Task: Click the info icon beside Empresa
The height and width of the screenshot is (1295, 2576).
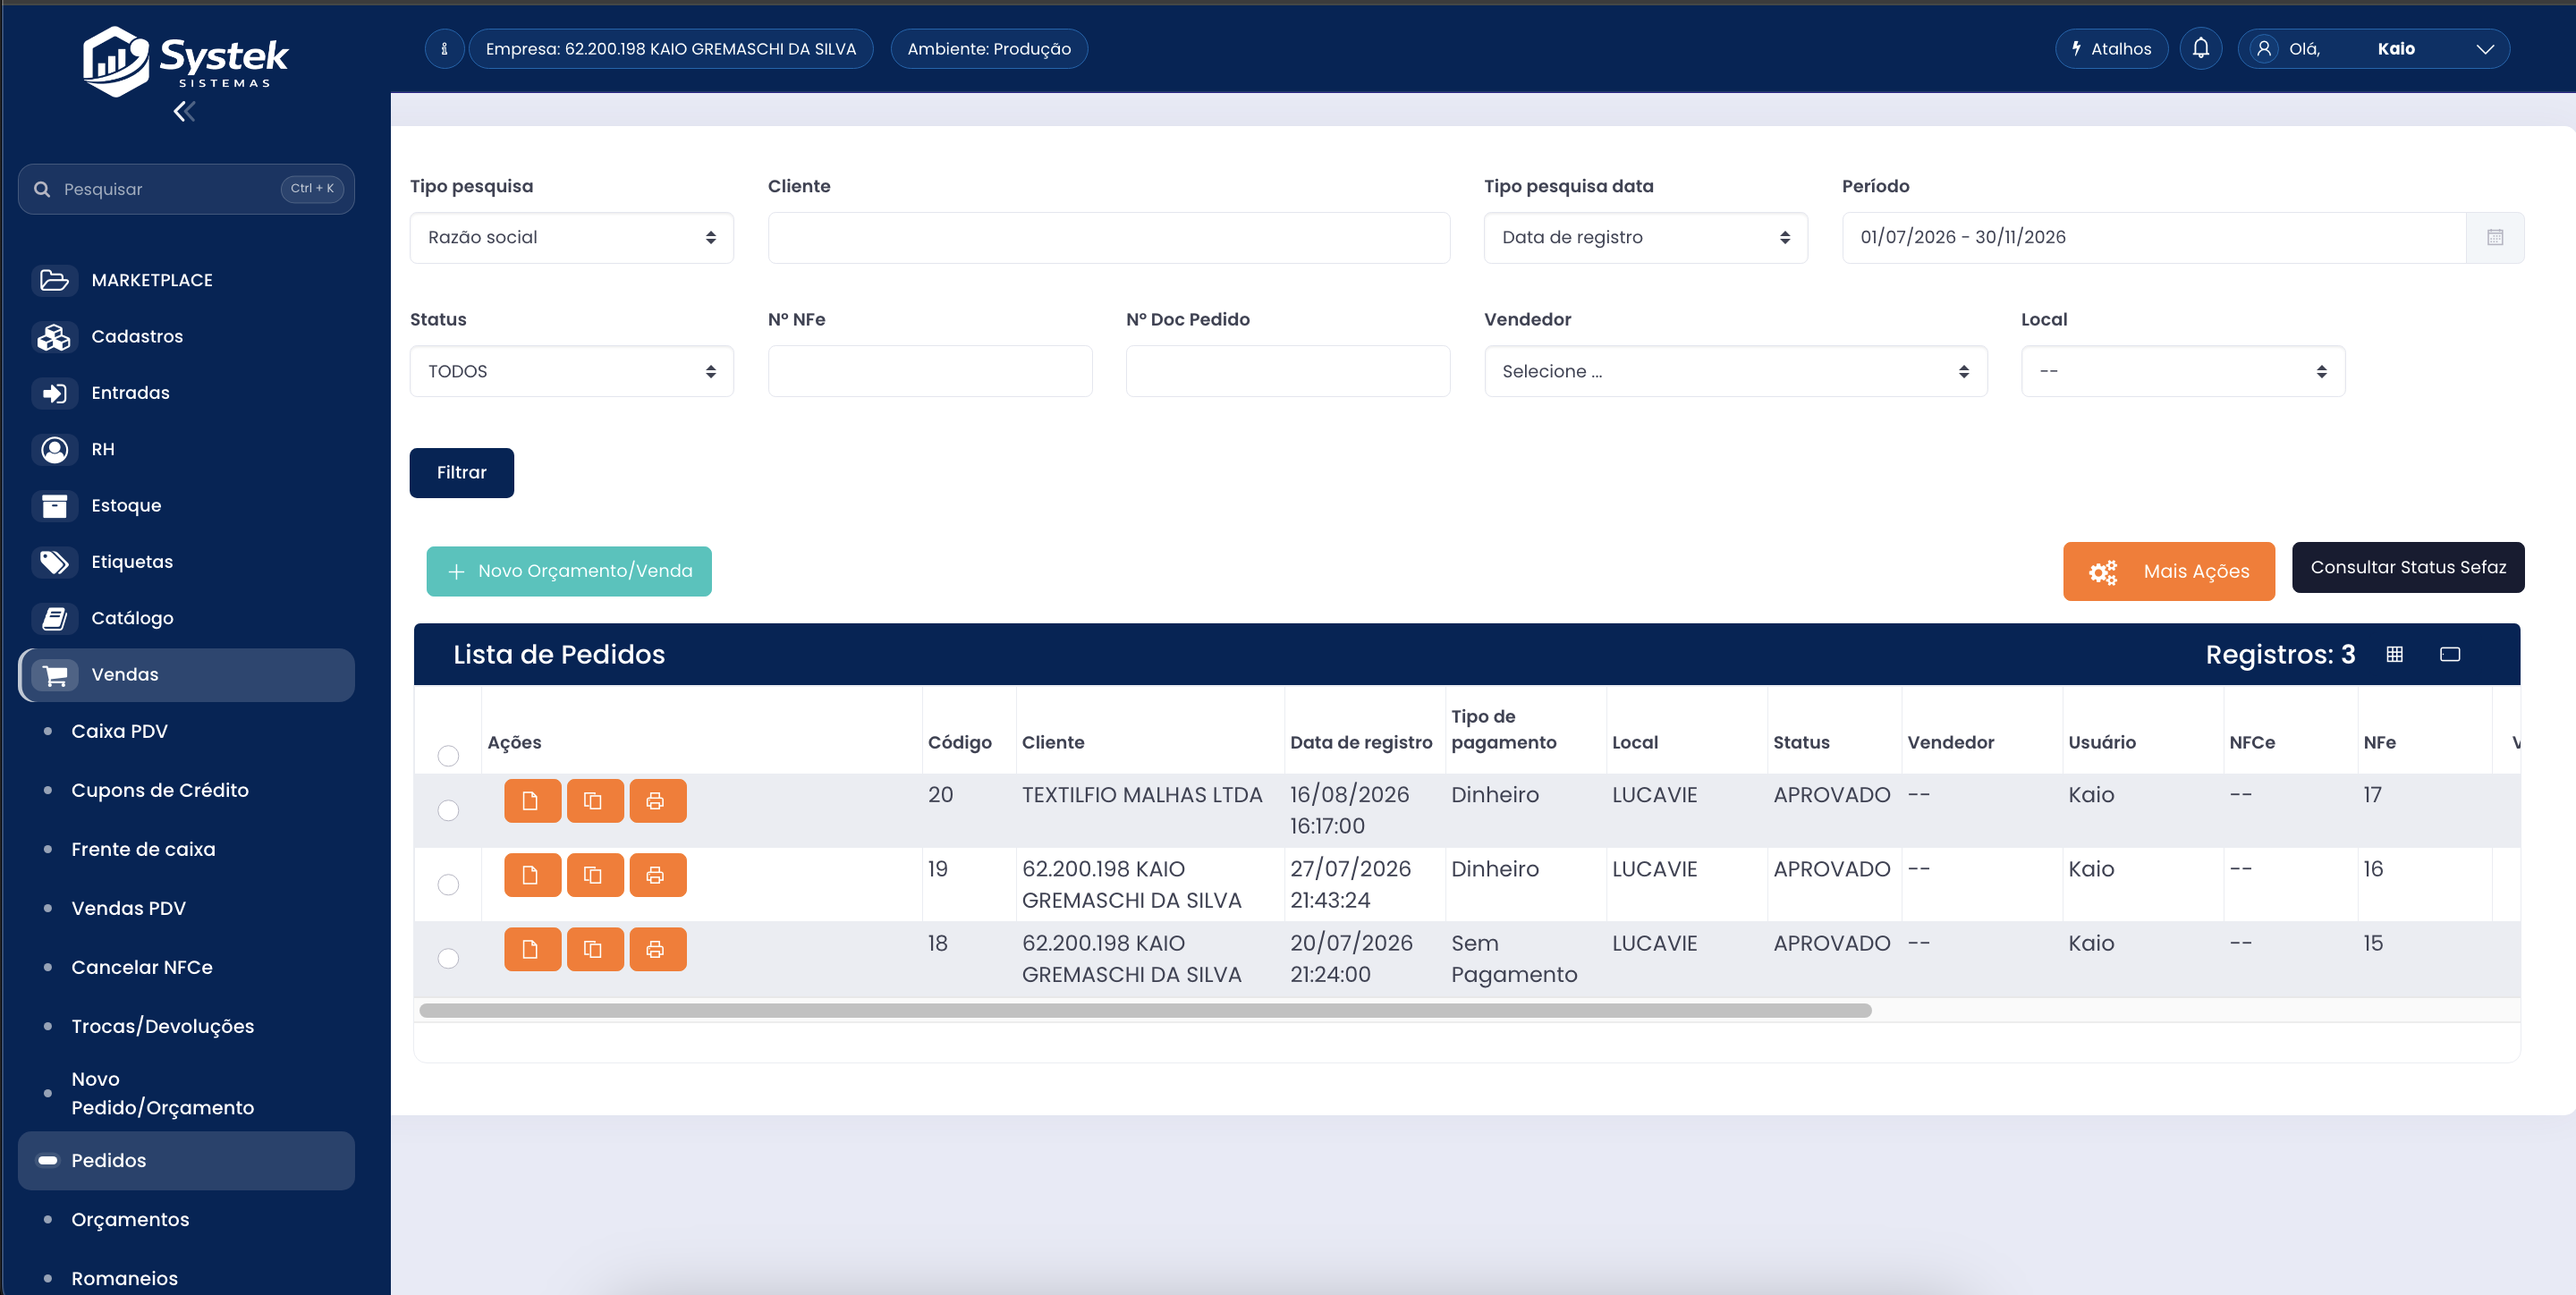Action: (x=444, y=48)
